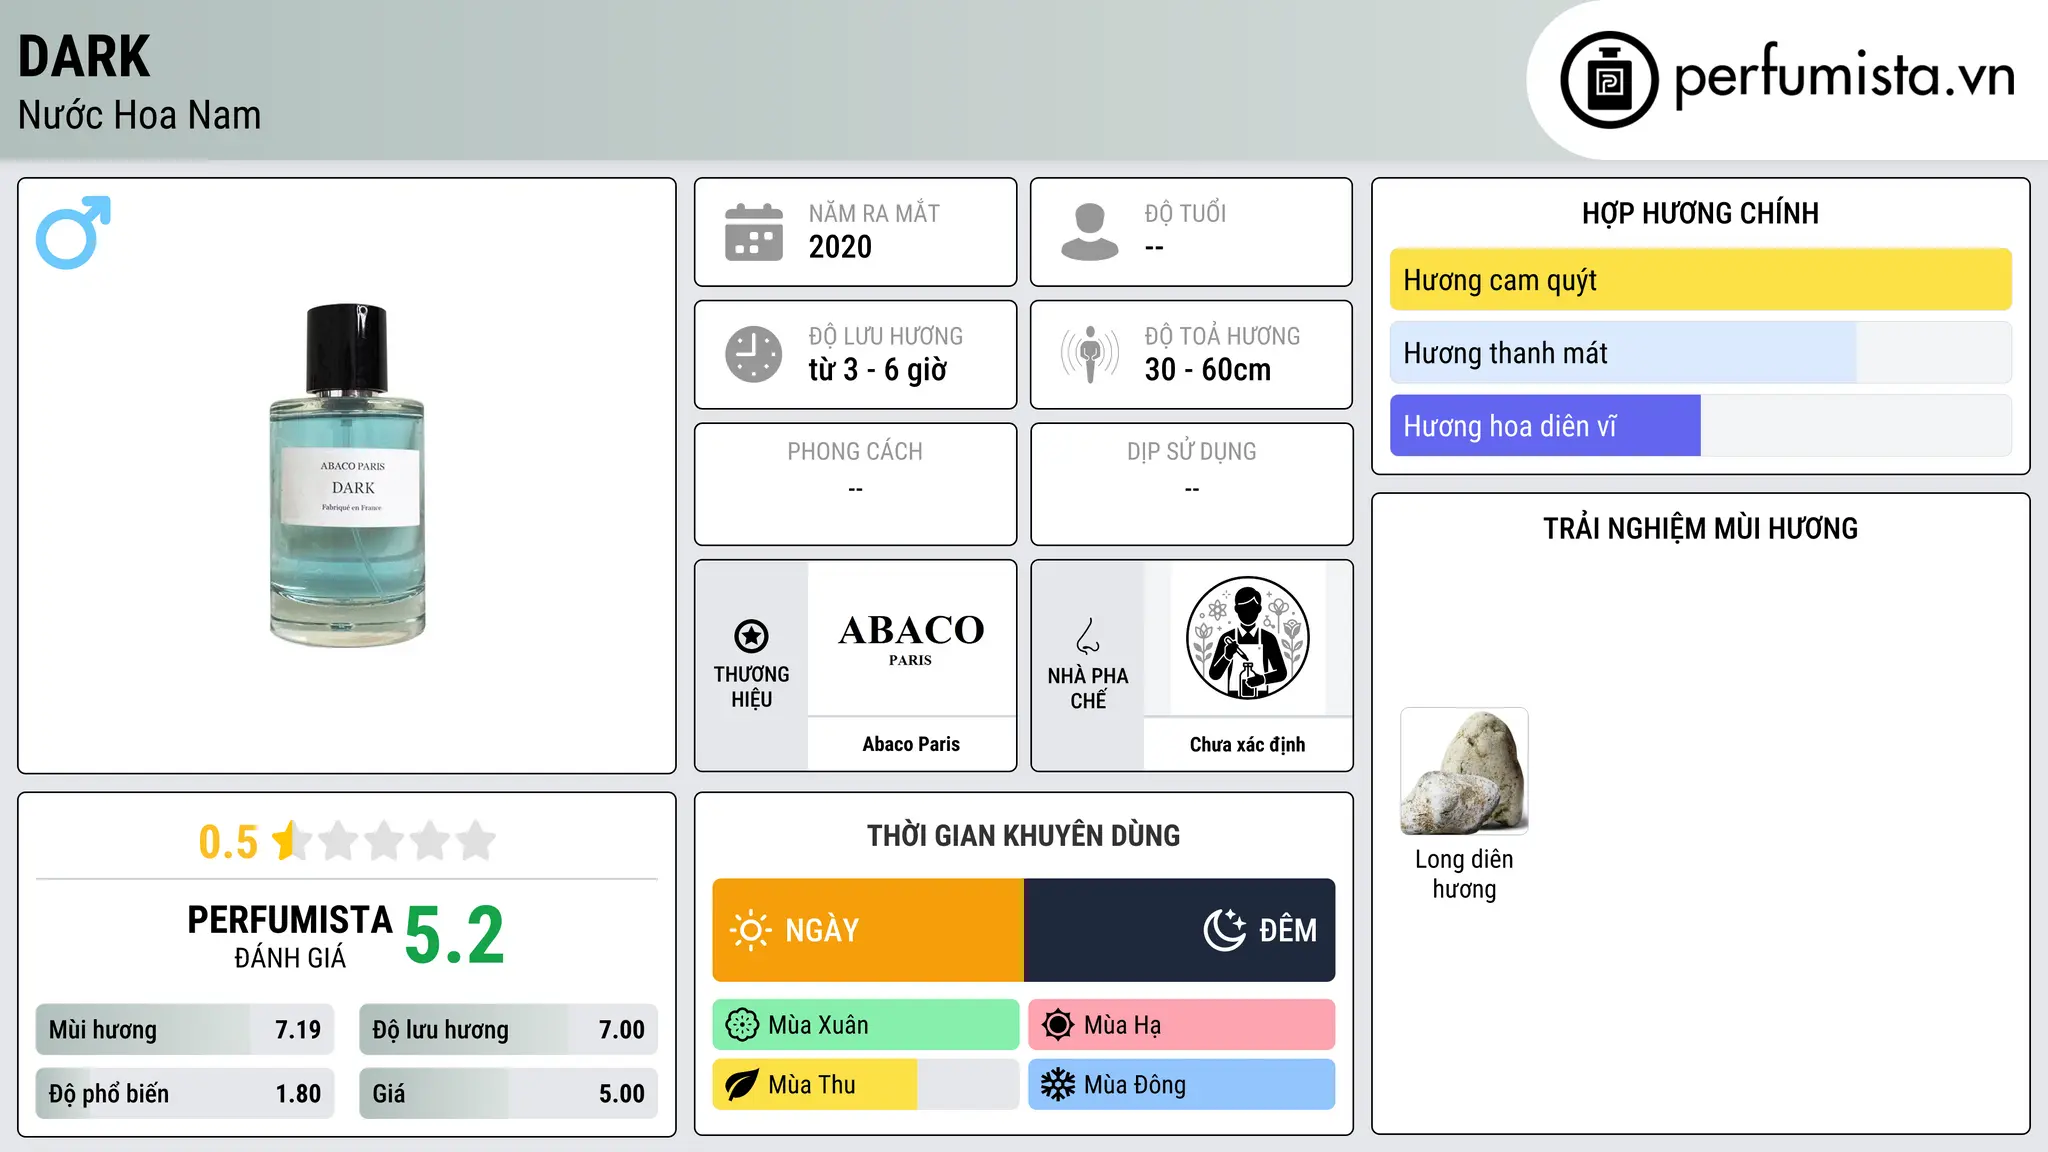Click the Chưa xác định perfumer label
The width and height of the screenshot is (2048, 1152).
(1247, 744)
